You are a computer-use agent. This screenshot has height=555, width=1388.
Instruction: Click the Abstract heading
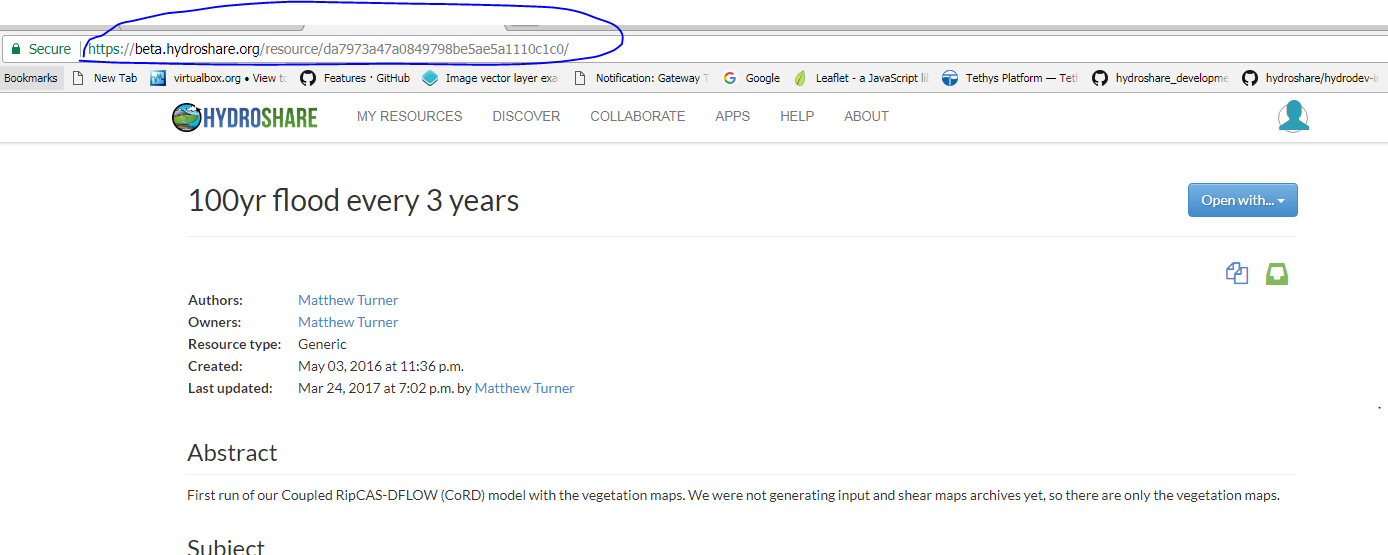[x=232, y=452]
